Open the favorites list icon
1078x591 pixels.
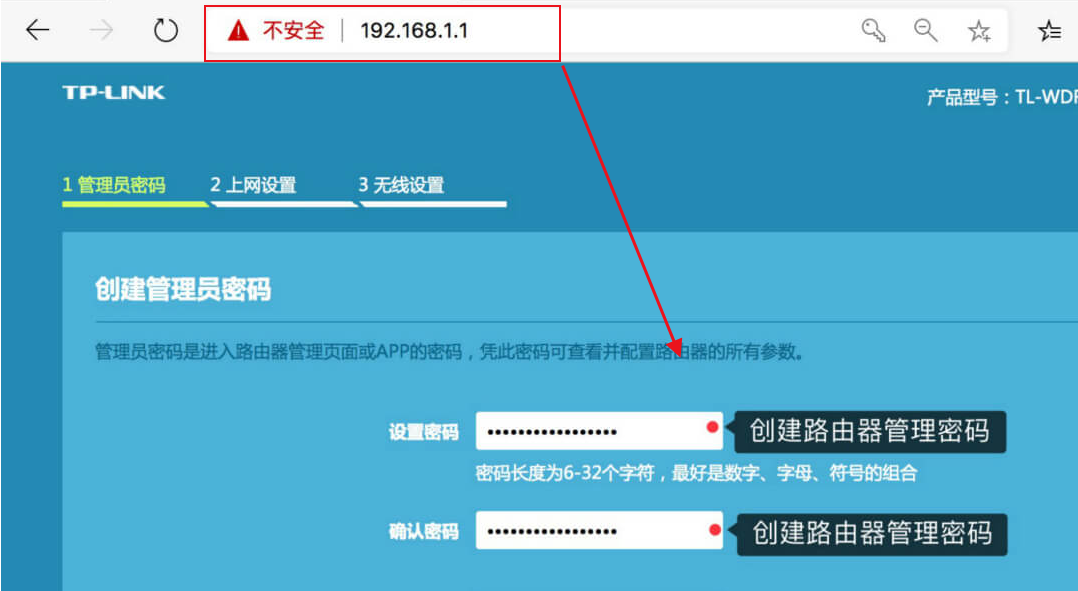pos(1049,31)
